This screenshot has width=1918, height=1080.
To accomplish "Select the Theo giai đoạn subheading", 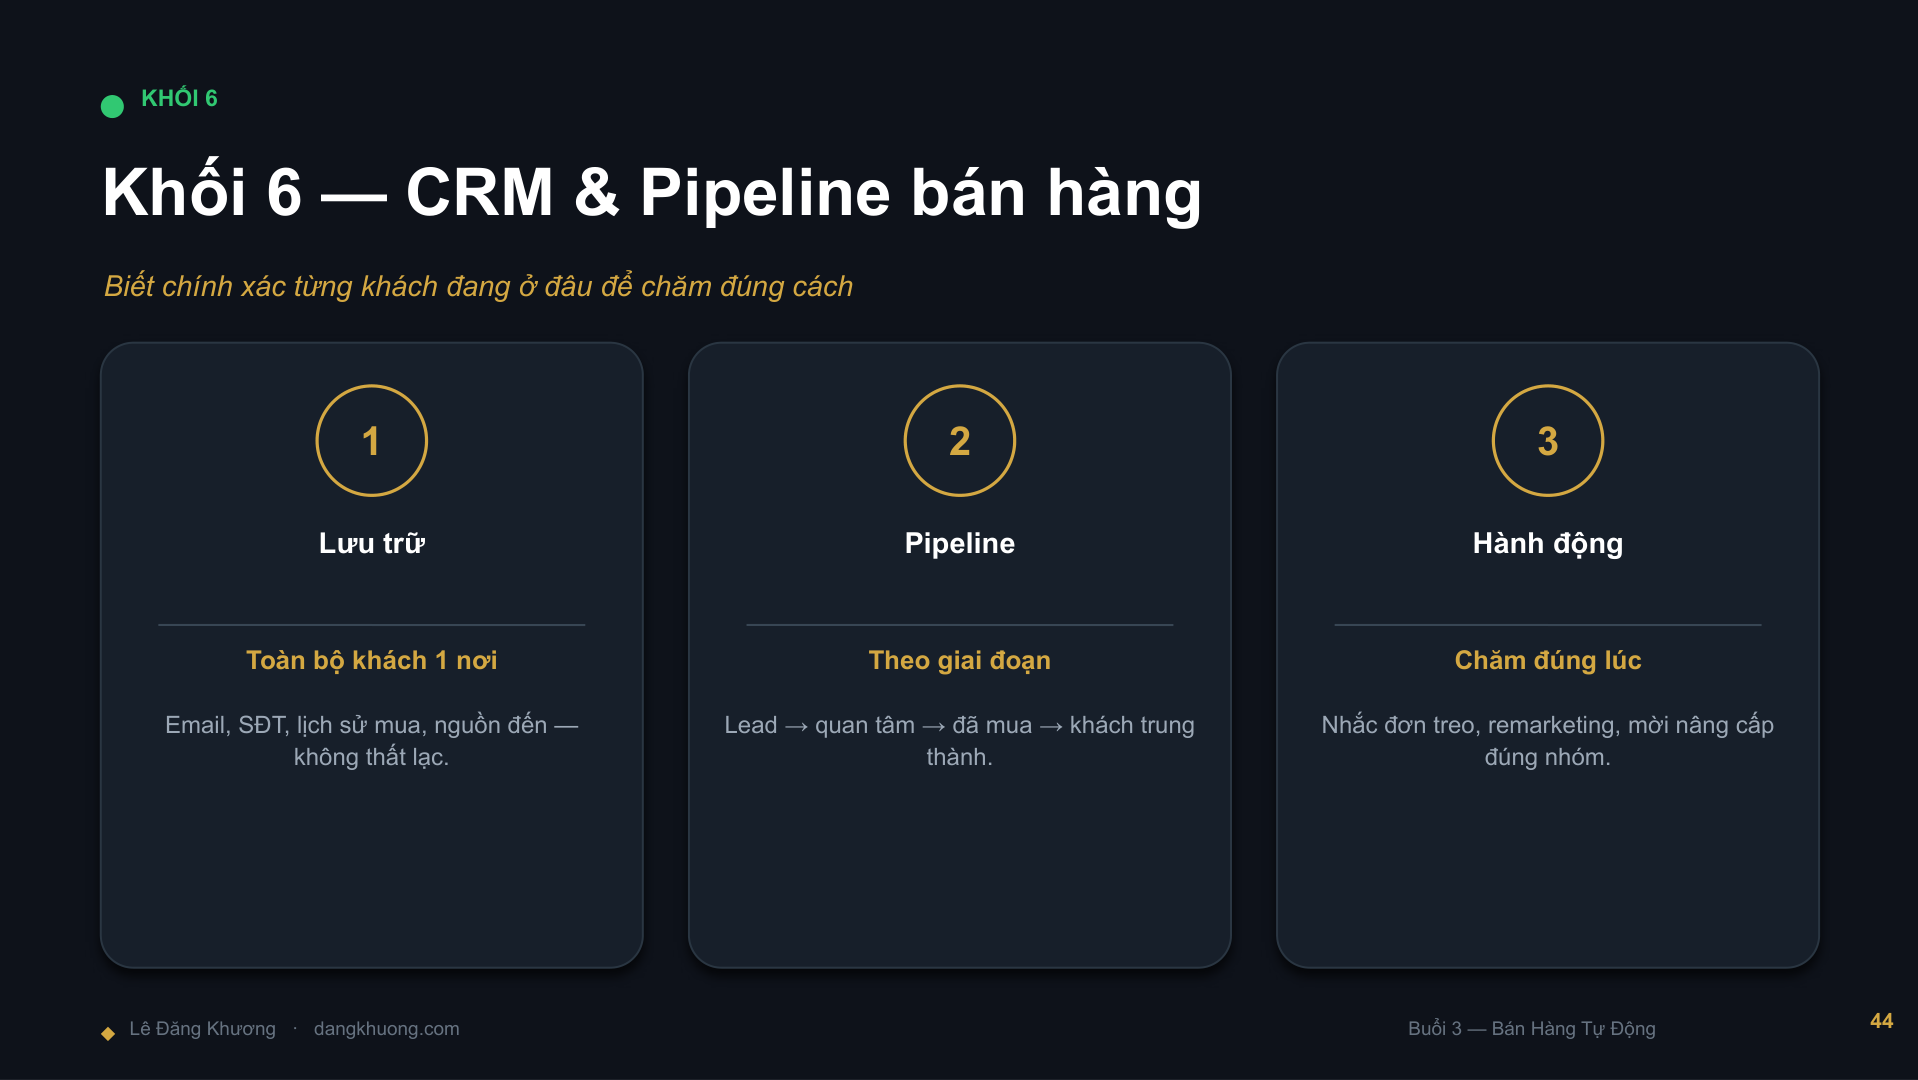I will [959, 660].
